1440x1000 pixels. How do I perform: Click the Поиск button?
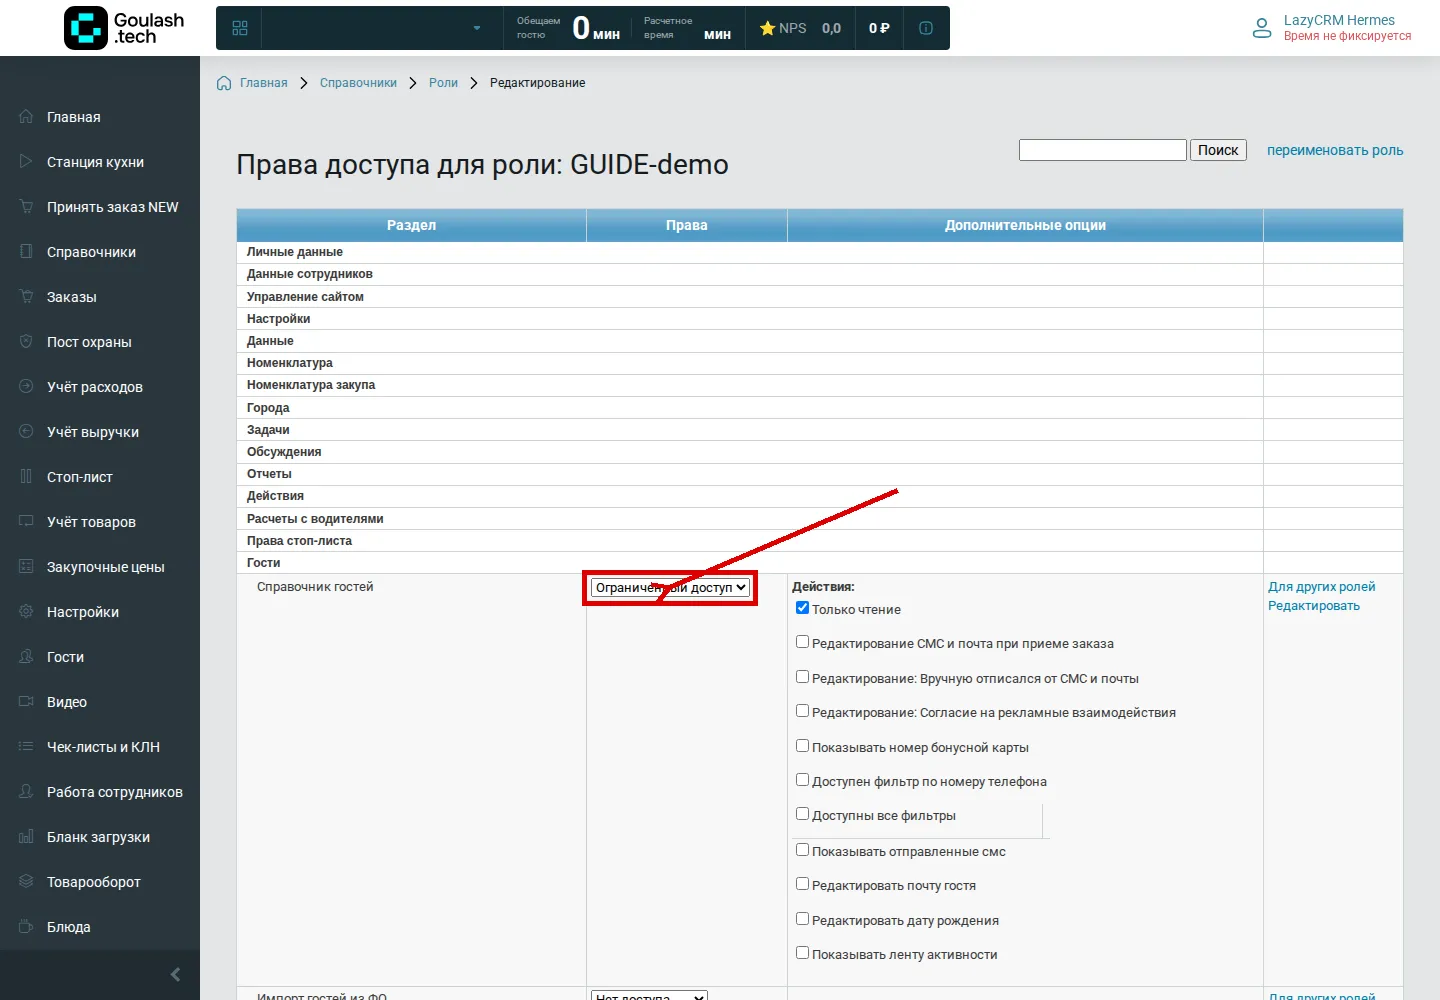1218,150
